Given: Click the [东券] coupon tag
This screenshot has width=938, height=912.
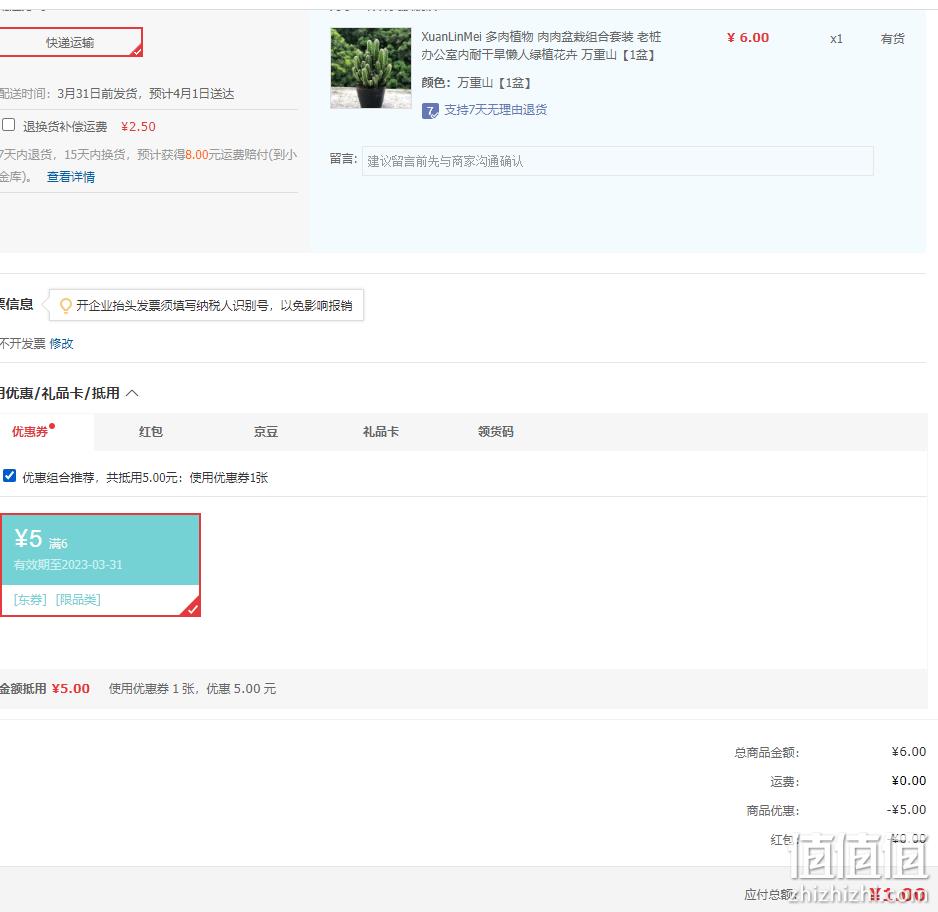Looking at the screenshot, I should [30, 600].
